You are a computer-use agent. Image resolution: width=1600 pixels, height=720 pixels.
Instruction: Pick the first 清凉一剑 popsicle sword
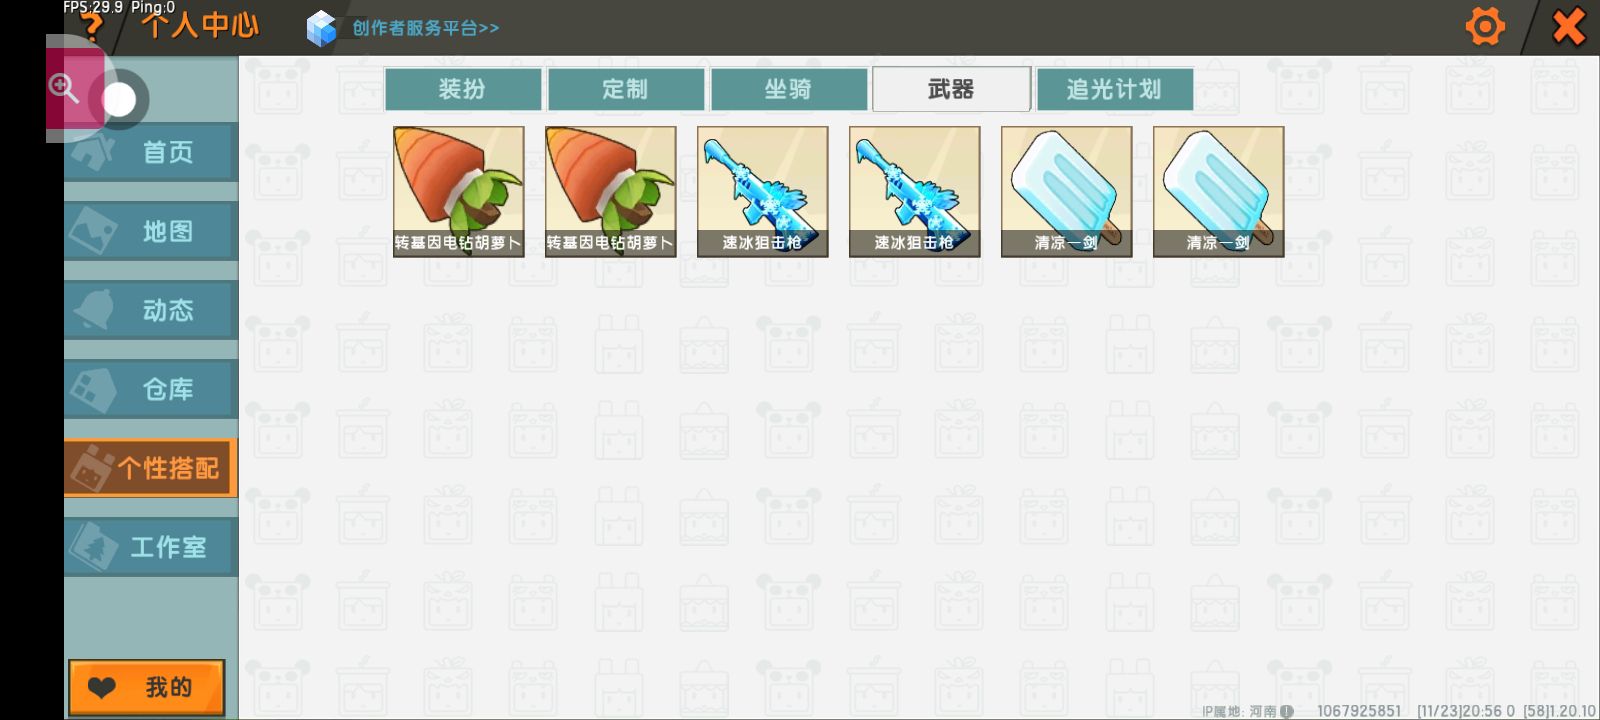[x=1067, y=192]
